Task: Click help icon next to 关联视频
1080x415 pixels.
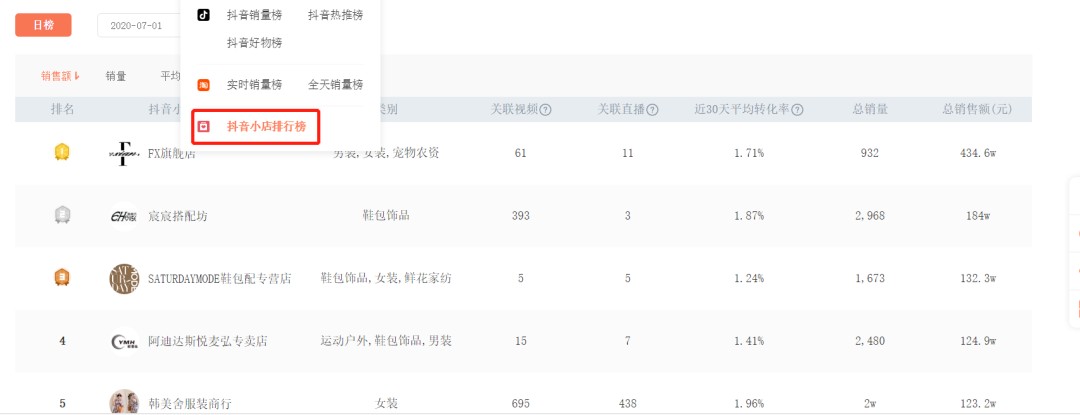Action: (546, 110)
